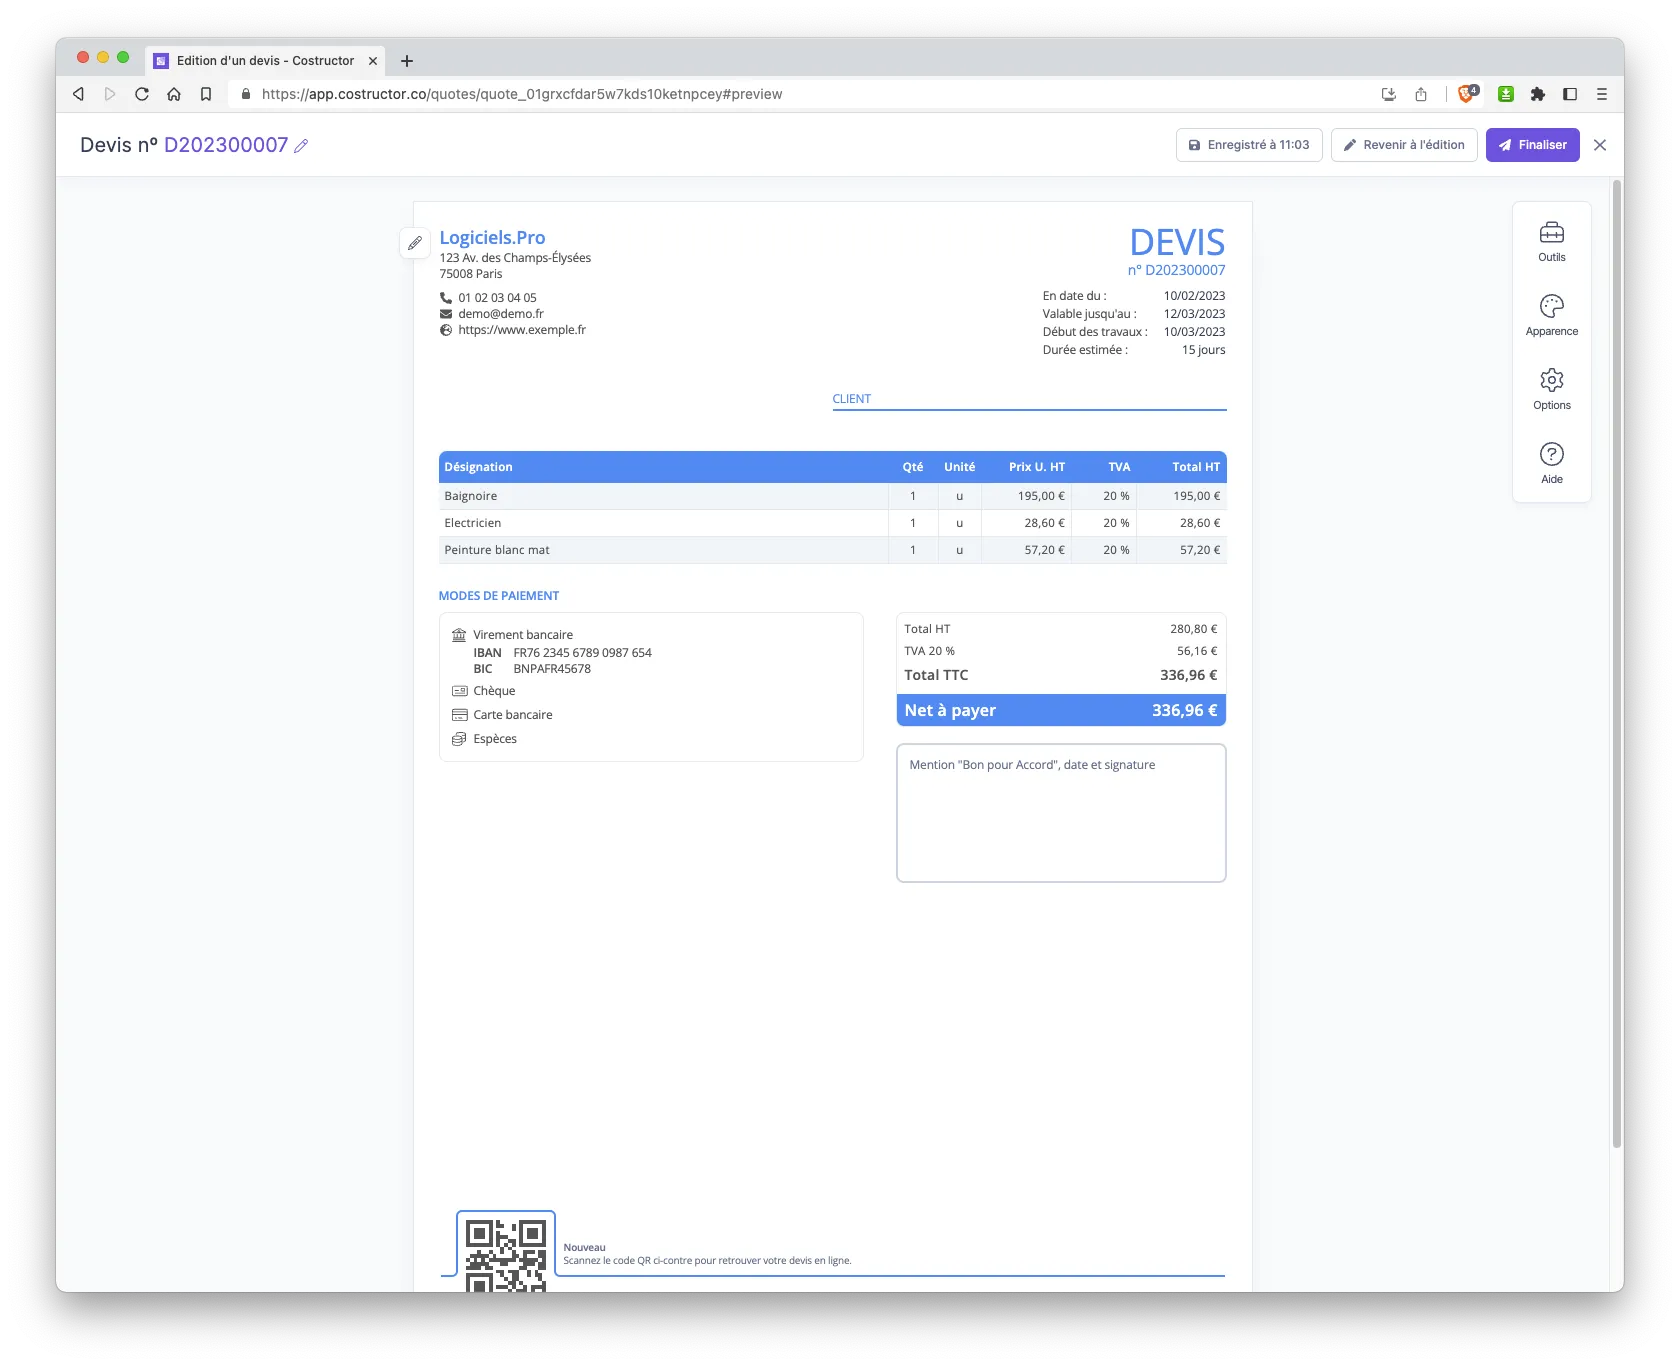Click the Finaliser button

[x=1532, y=145]
